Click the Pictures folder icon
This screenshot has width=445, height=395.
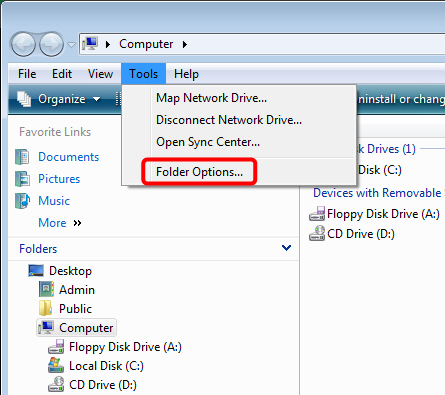coord(22,179)
